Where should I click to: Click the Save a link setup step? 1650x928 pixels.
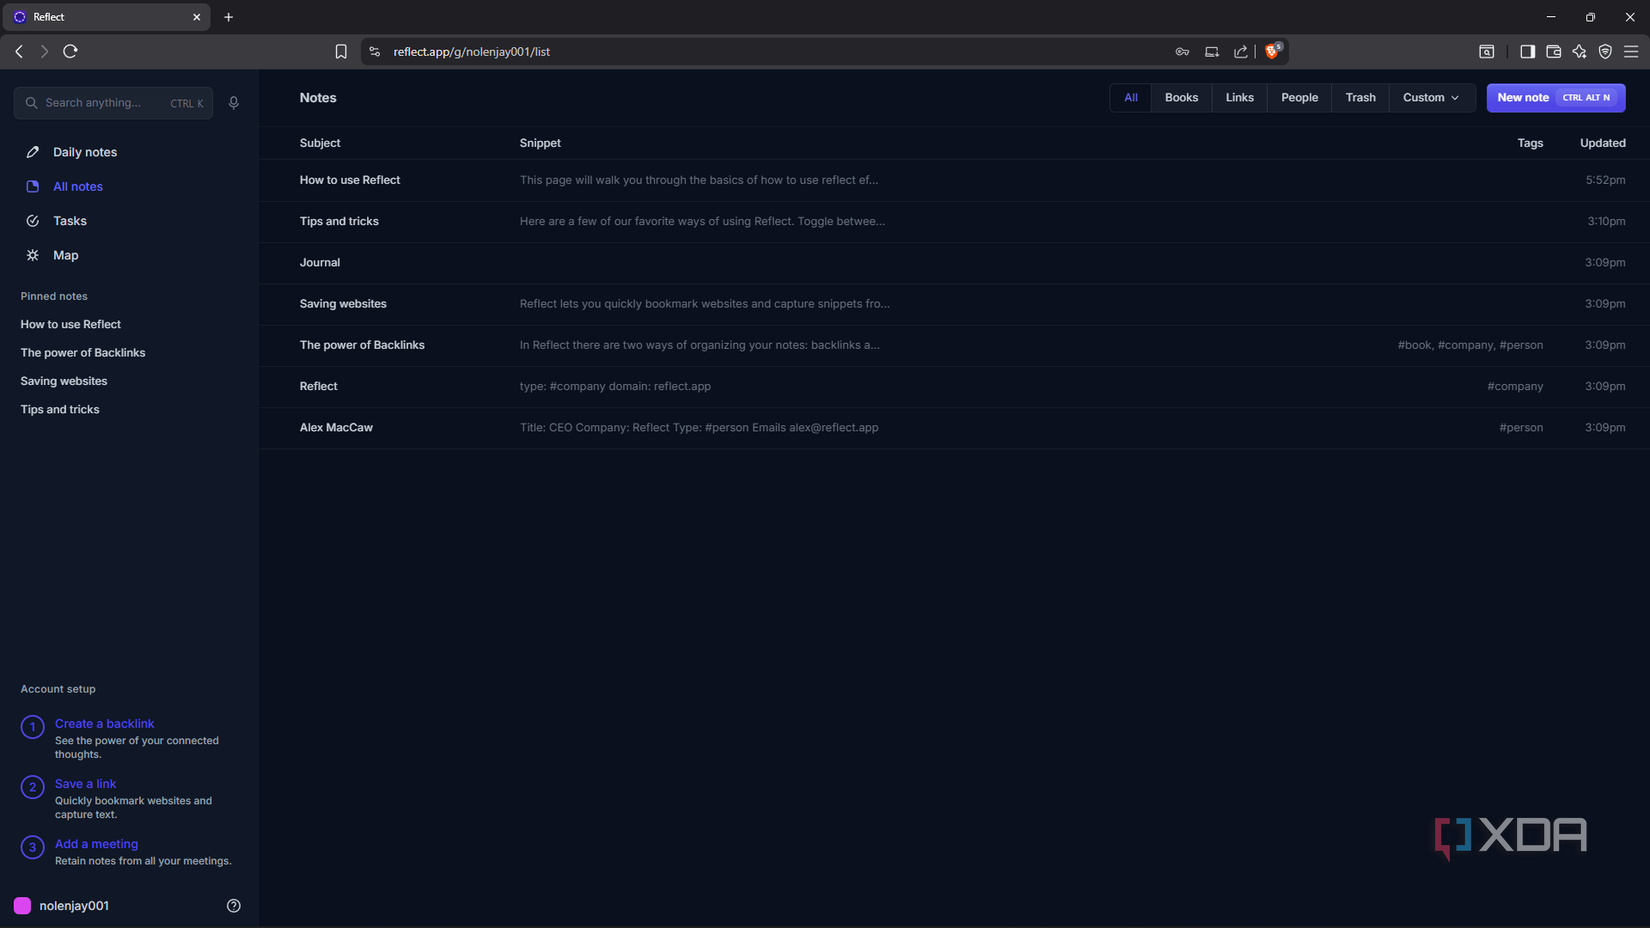[x=85, y=784]
